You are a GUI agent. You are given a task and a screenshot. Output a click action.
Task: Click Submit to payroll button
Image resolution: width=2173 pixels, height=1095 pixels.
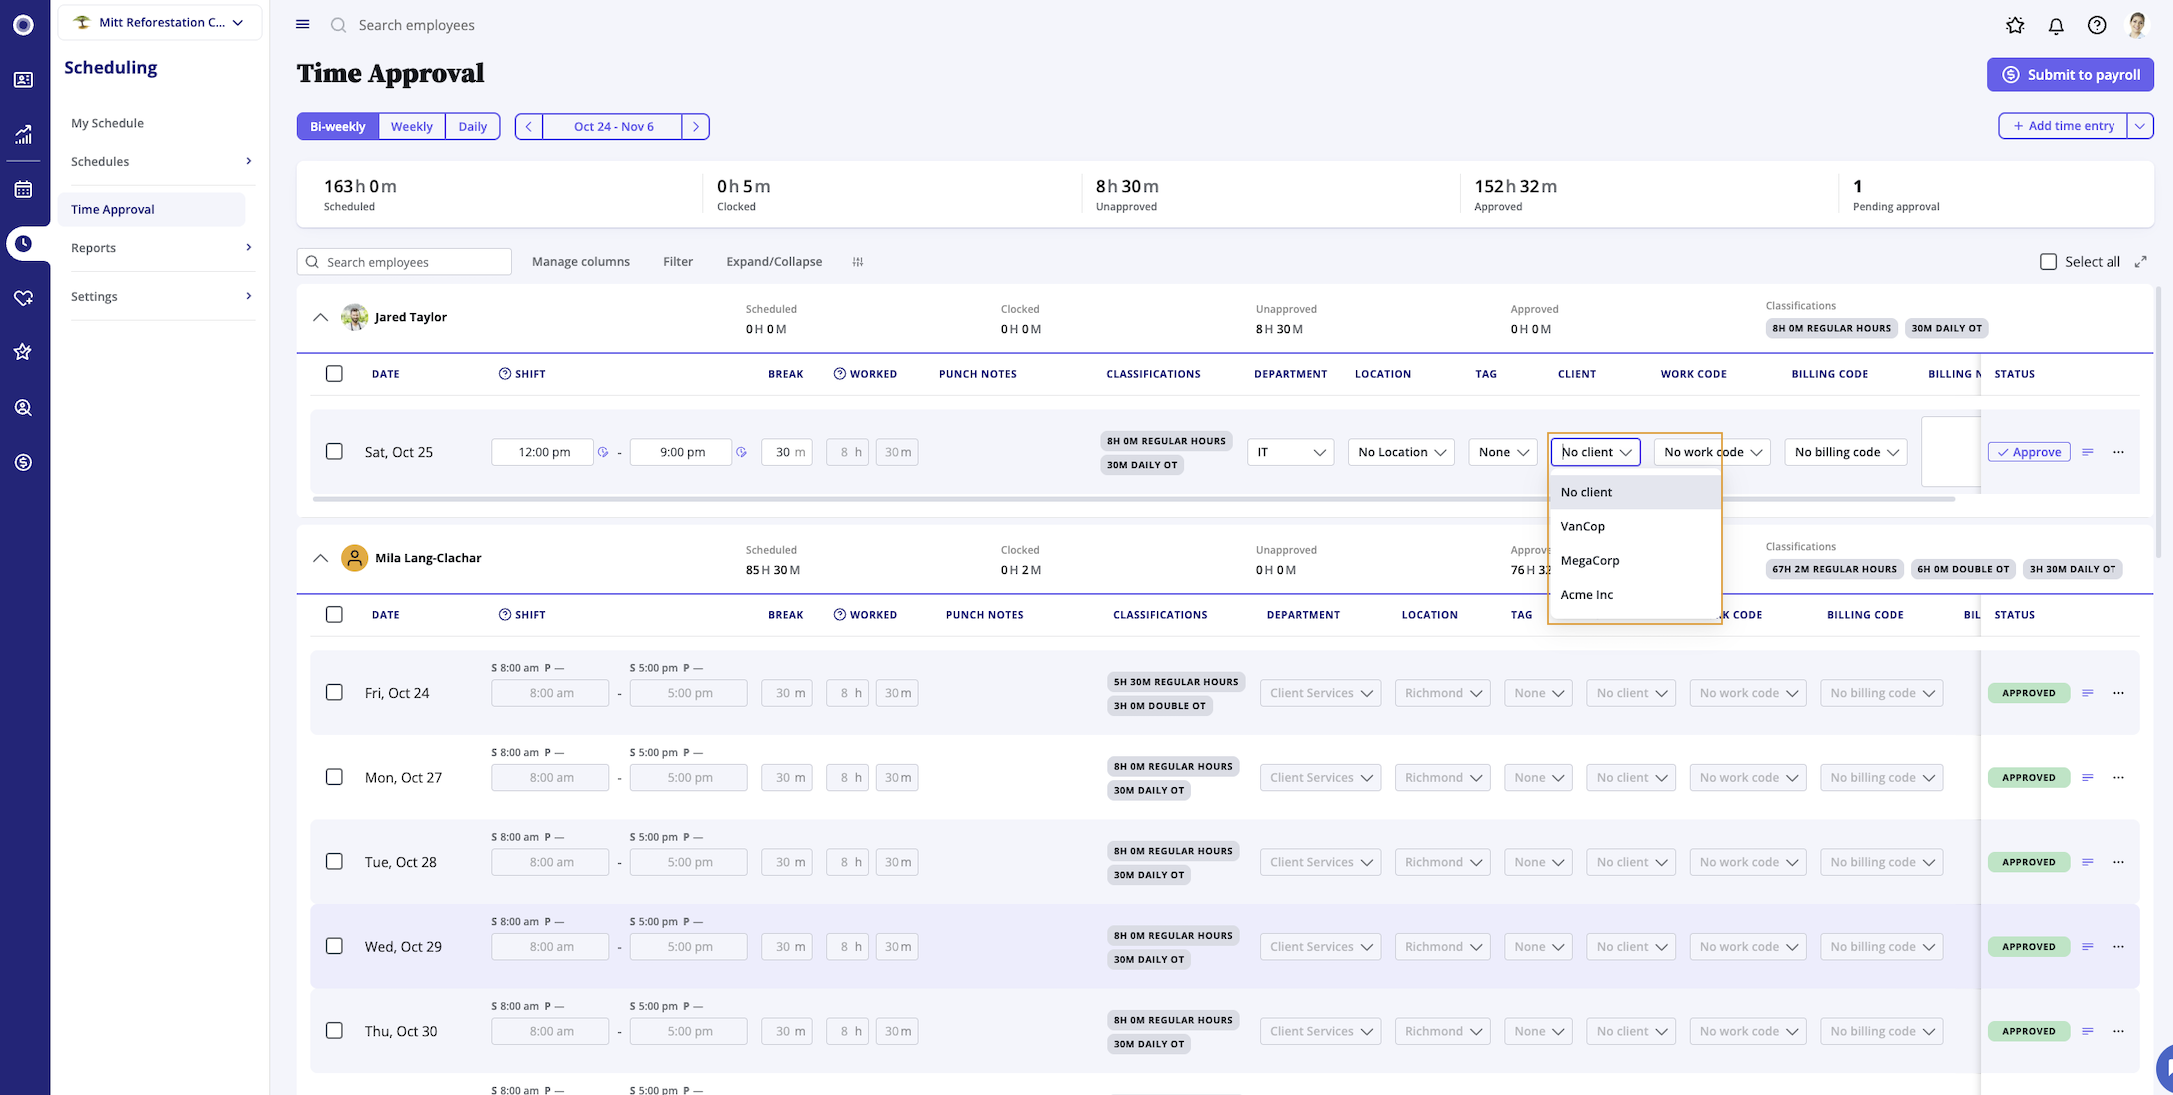(2070, 75)
